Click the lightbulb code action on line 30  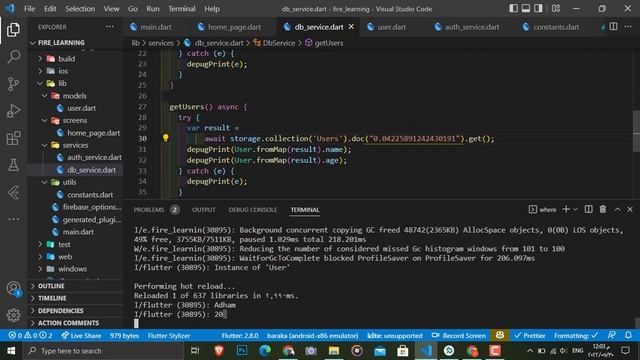click(166, 138)
